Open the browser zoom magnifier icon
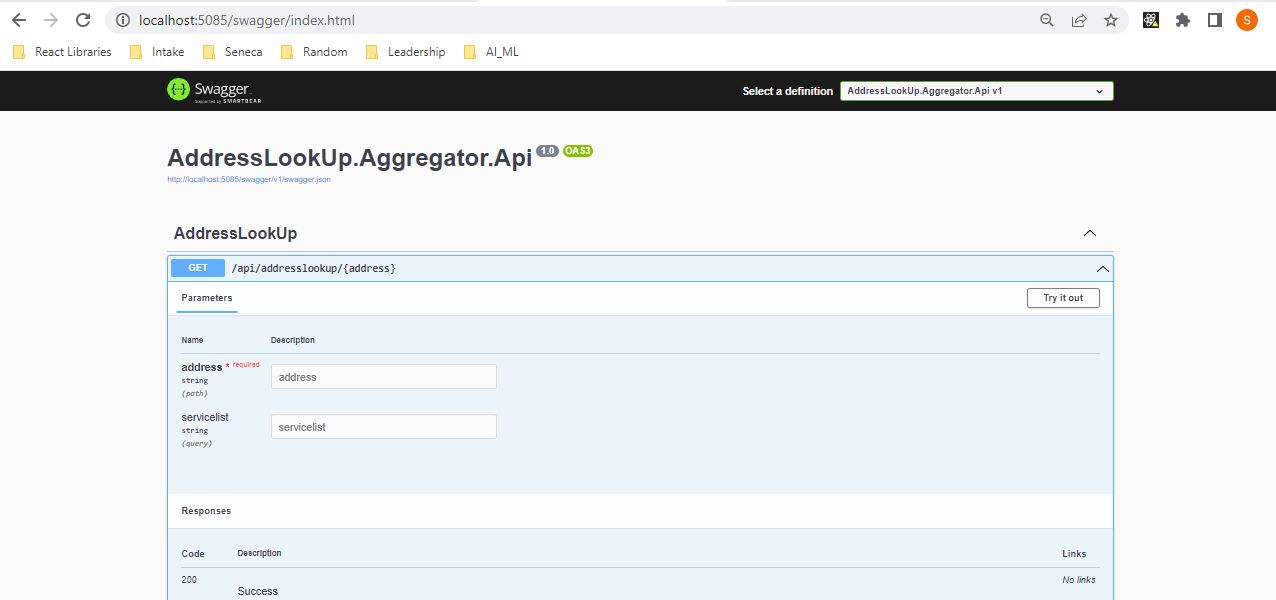The width and height of the screenshot is (1276, 600). 1047,20
